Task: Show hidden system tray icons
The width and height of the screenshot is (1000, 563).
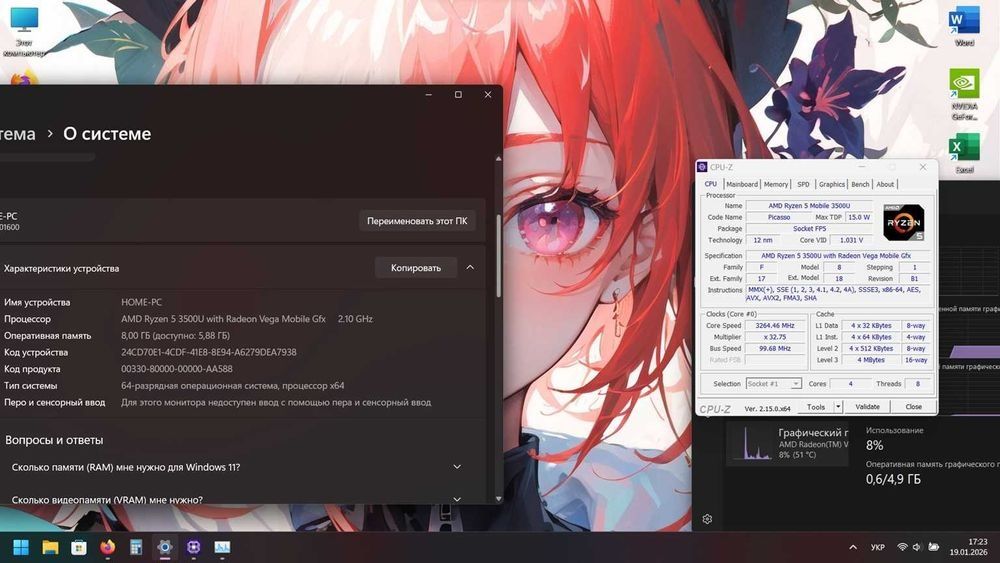Action: [x=853, y=547]
